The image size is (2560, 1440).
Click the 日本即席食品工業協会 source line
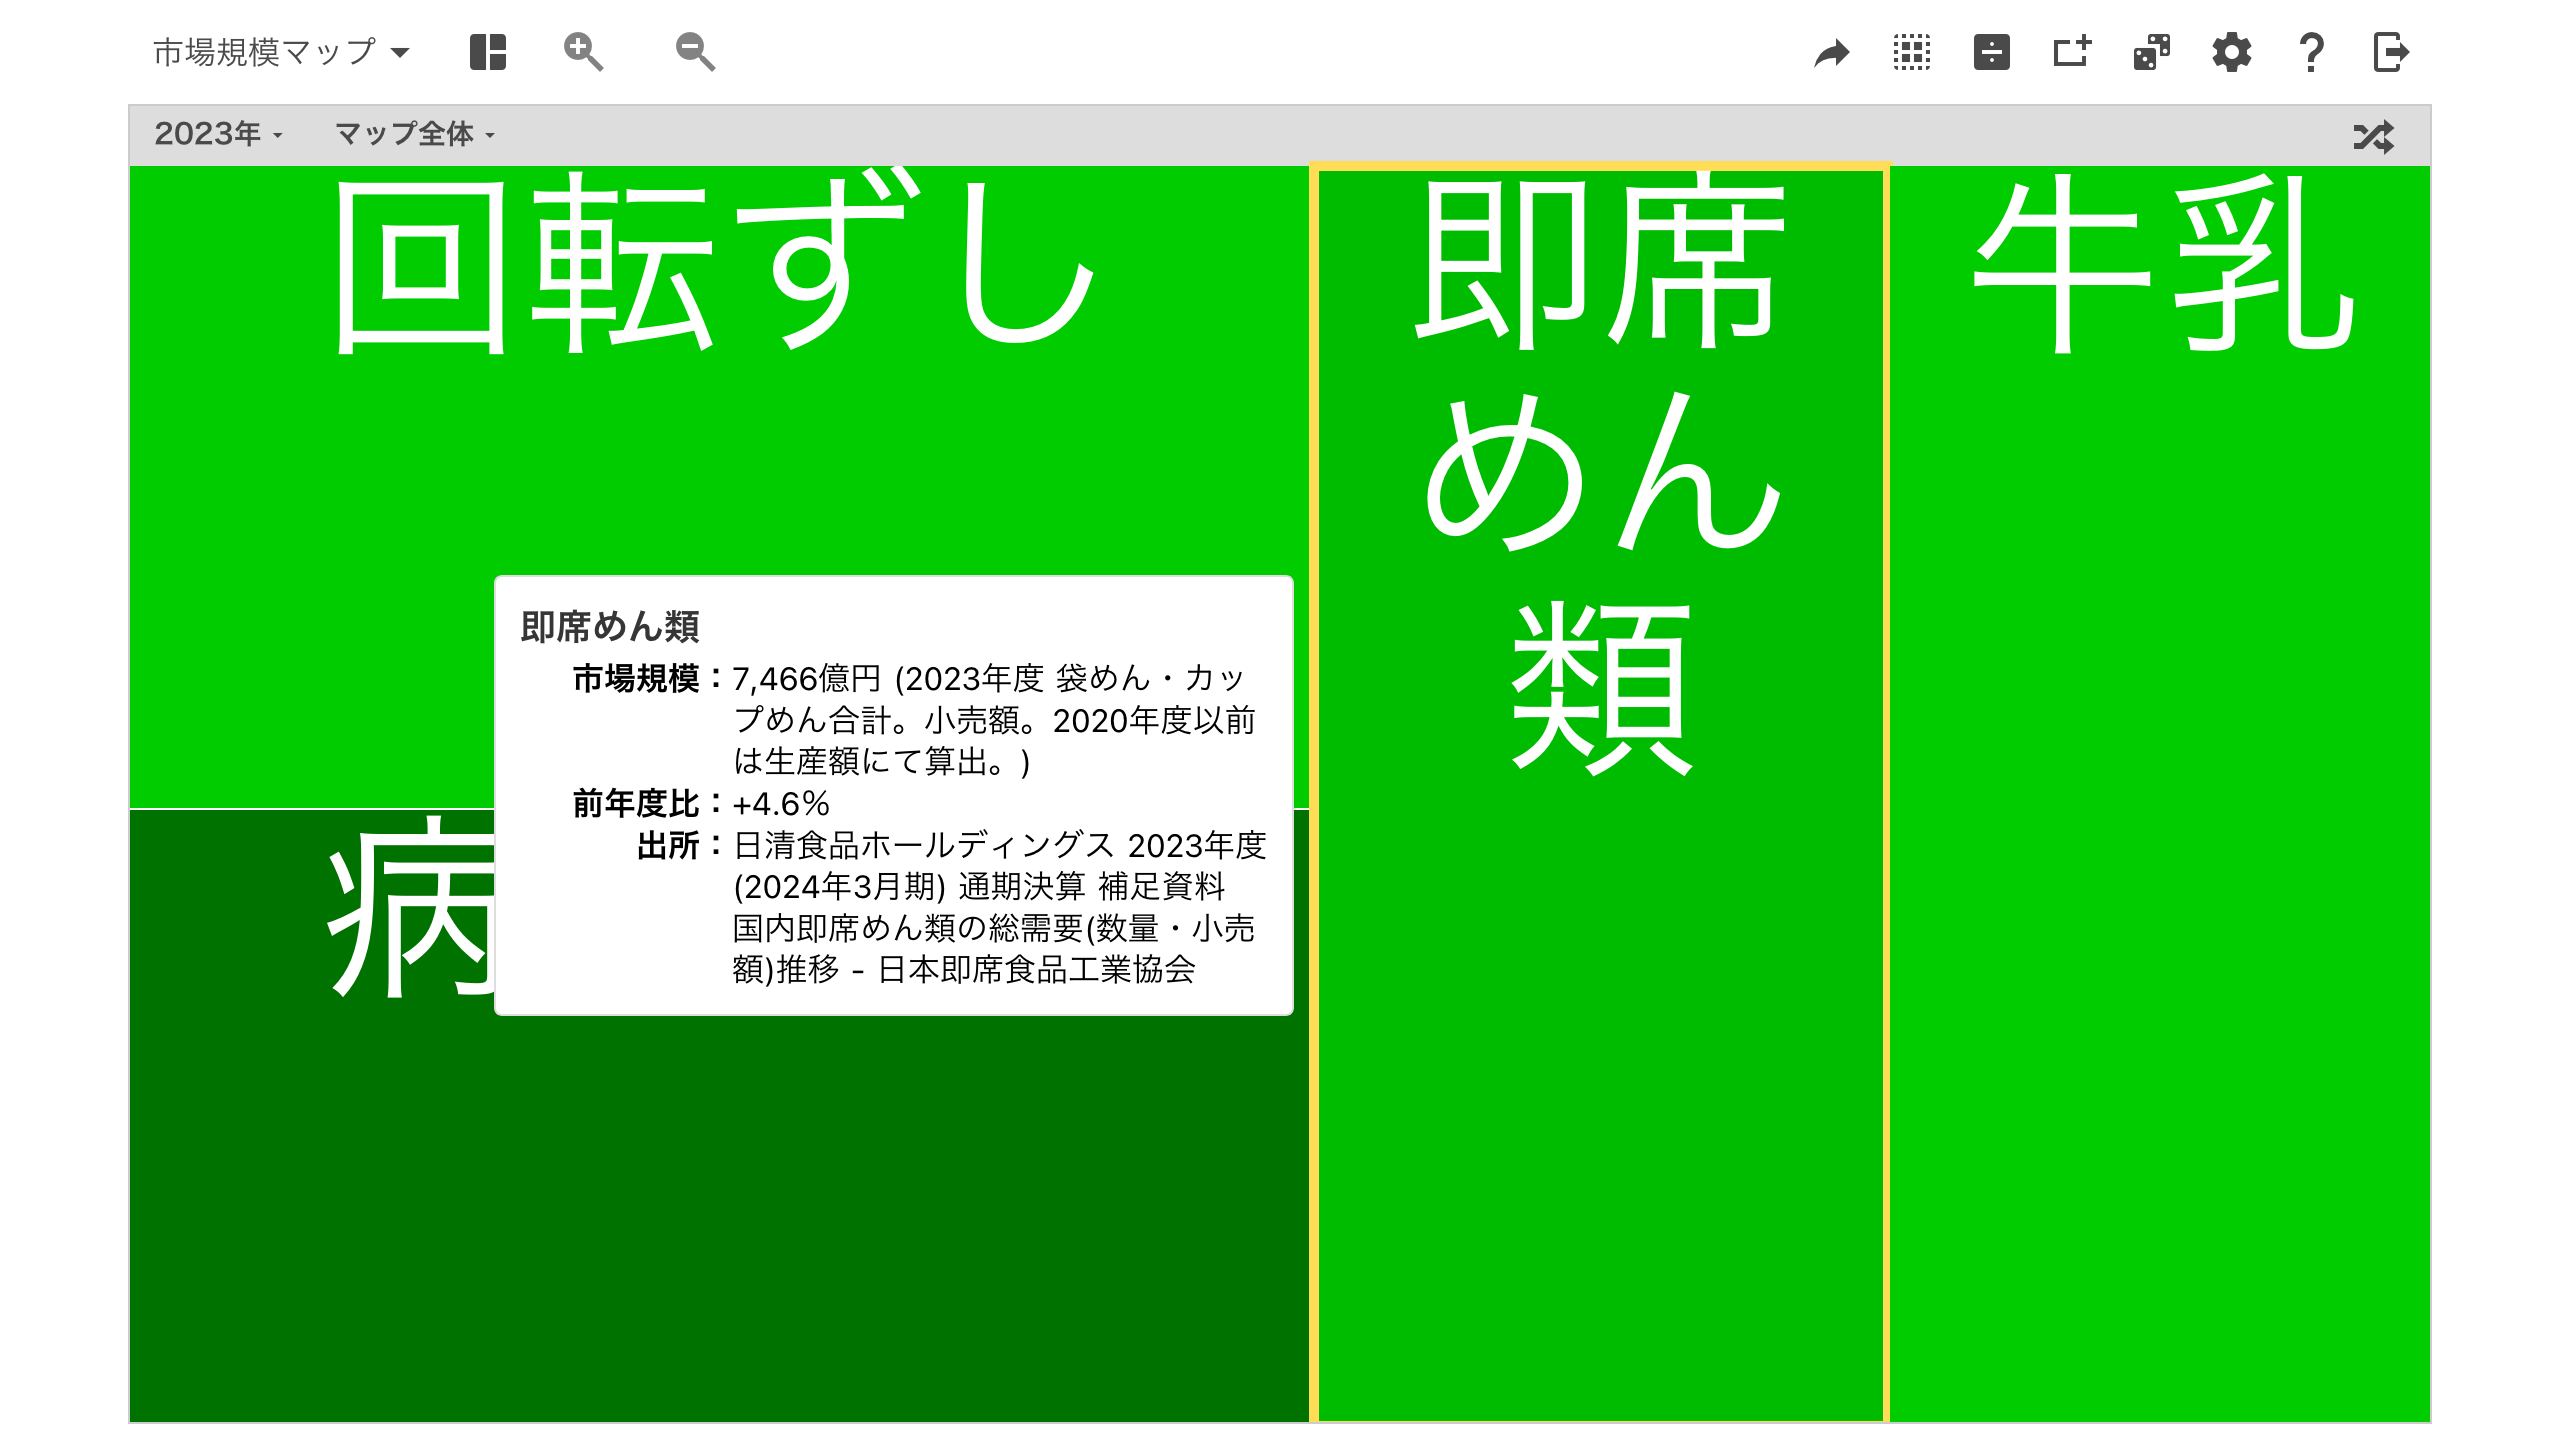[x=1036, y=970]
